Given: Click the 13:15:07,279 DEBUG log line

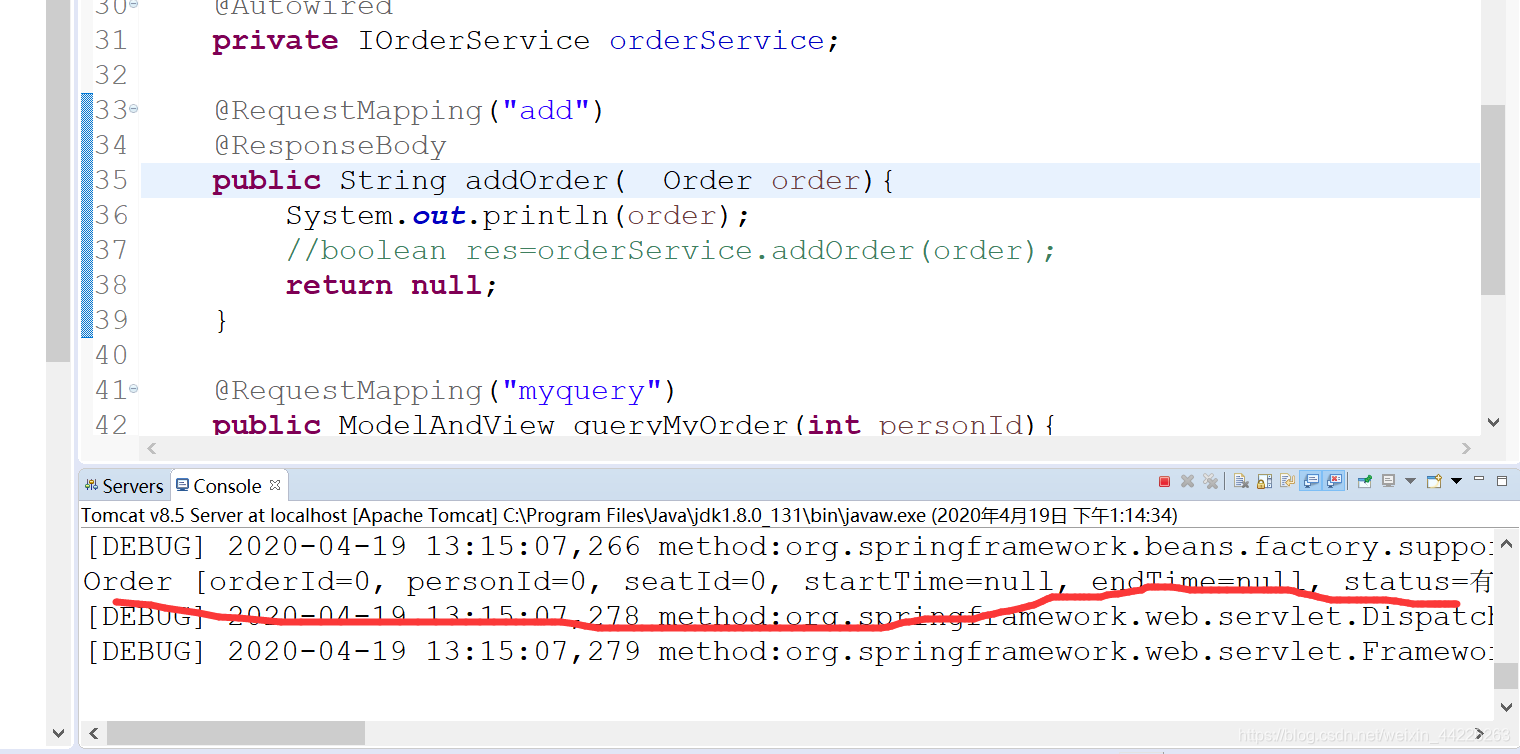Looking at the screenshot, I should pyautogui.click(x=790, y=652).
